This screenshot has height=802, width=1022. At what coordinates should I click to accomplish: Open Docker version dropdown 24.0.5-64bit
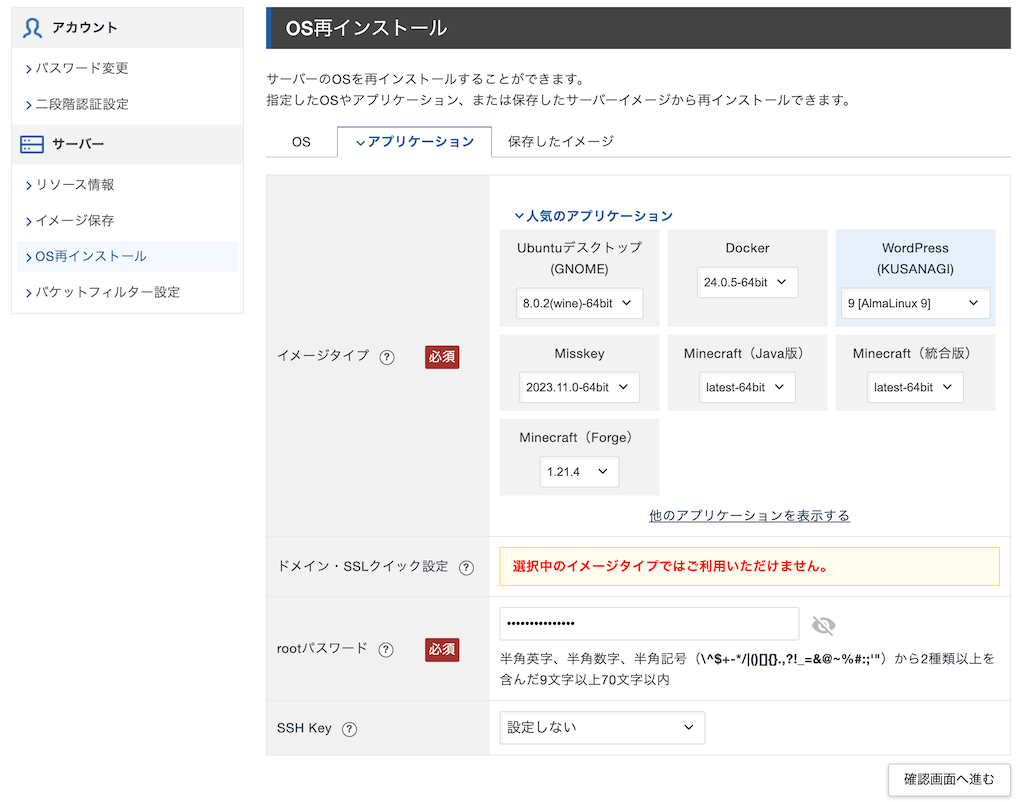coord(747,282)
